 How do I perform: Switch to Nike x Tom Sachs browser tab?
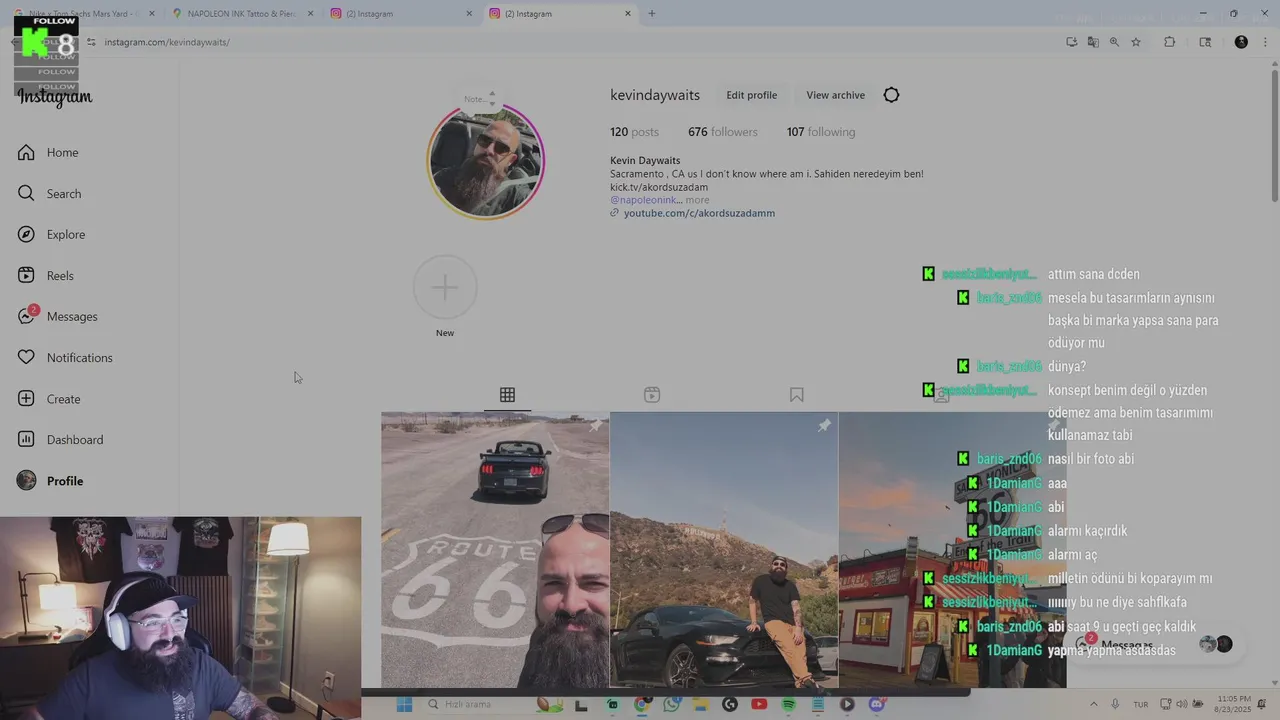[x=84, y=14]
